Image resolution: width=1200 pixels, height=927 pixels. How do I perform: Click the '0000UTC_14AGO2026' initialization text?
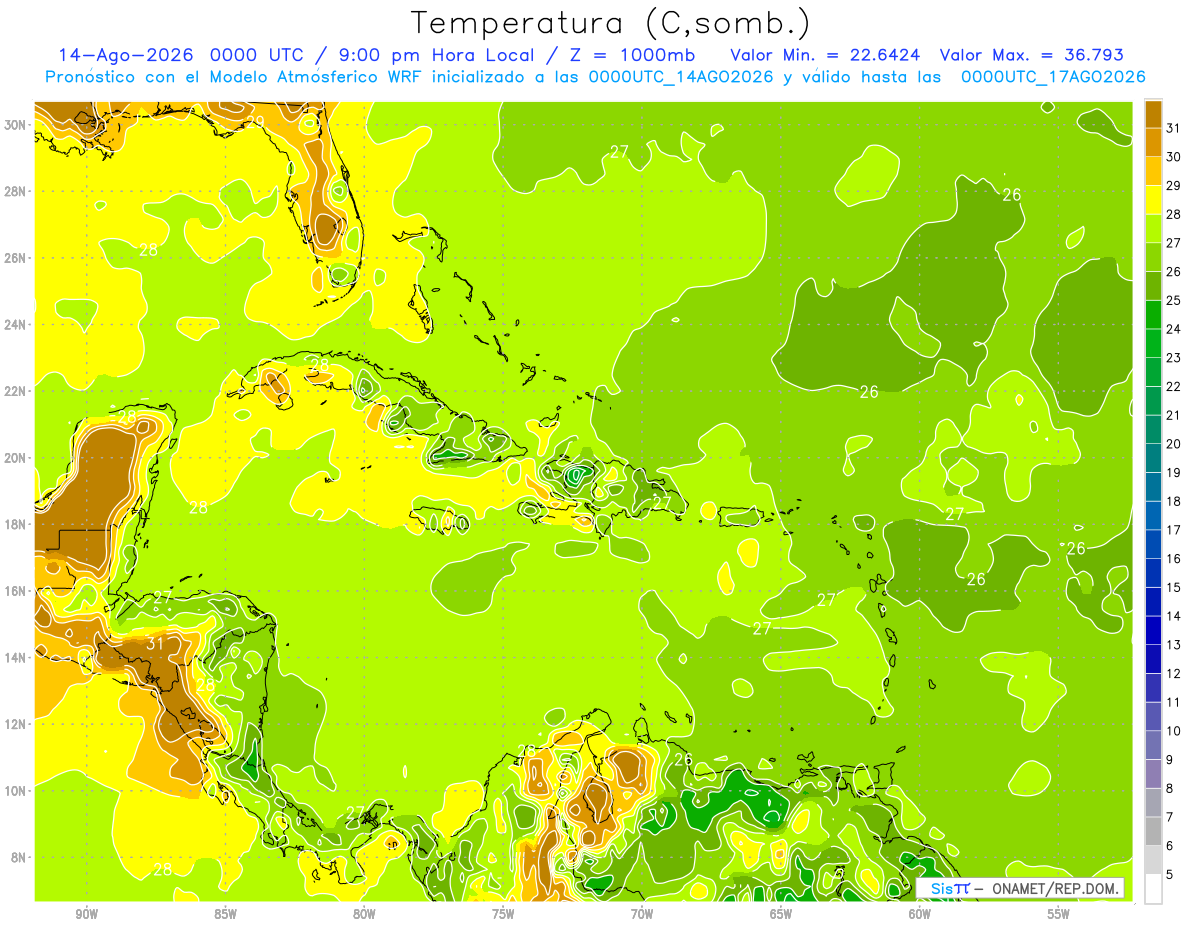(x=681, y=77)
